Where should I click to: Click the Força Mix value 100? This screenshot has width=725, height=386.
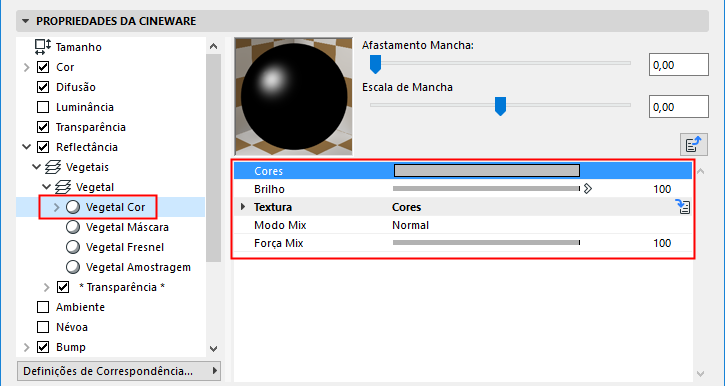click(662, 243)
